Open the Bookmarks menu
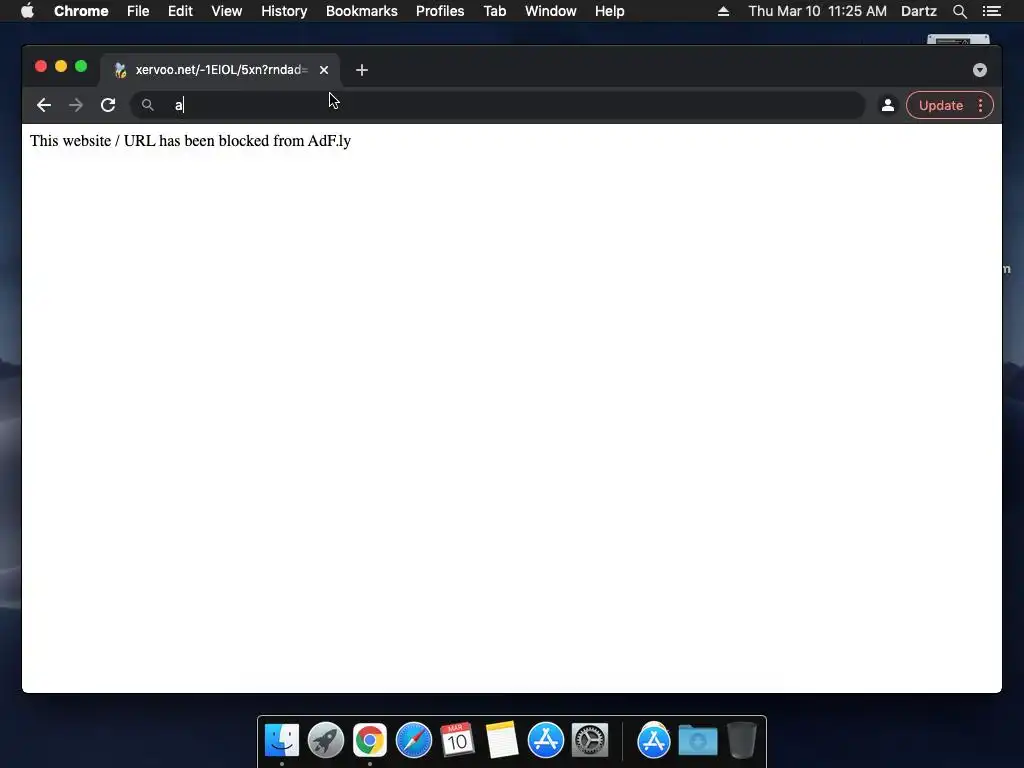The image size is (1024, 768). (x=362, y=11)
